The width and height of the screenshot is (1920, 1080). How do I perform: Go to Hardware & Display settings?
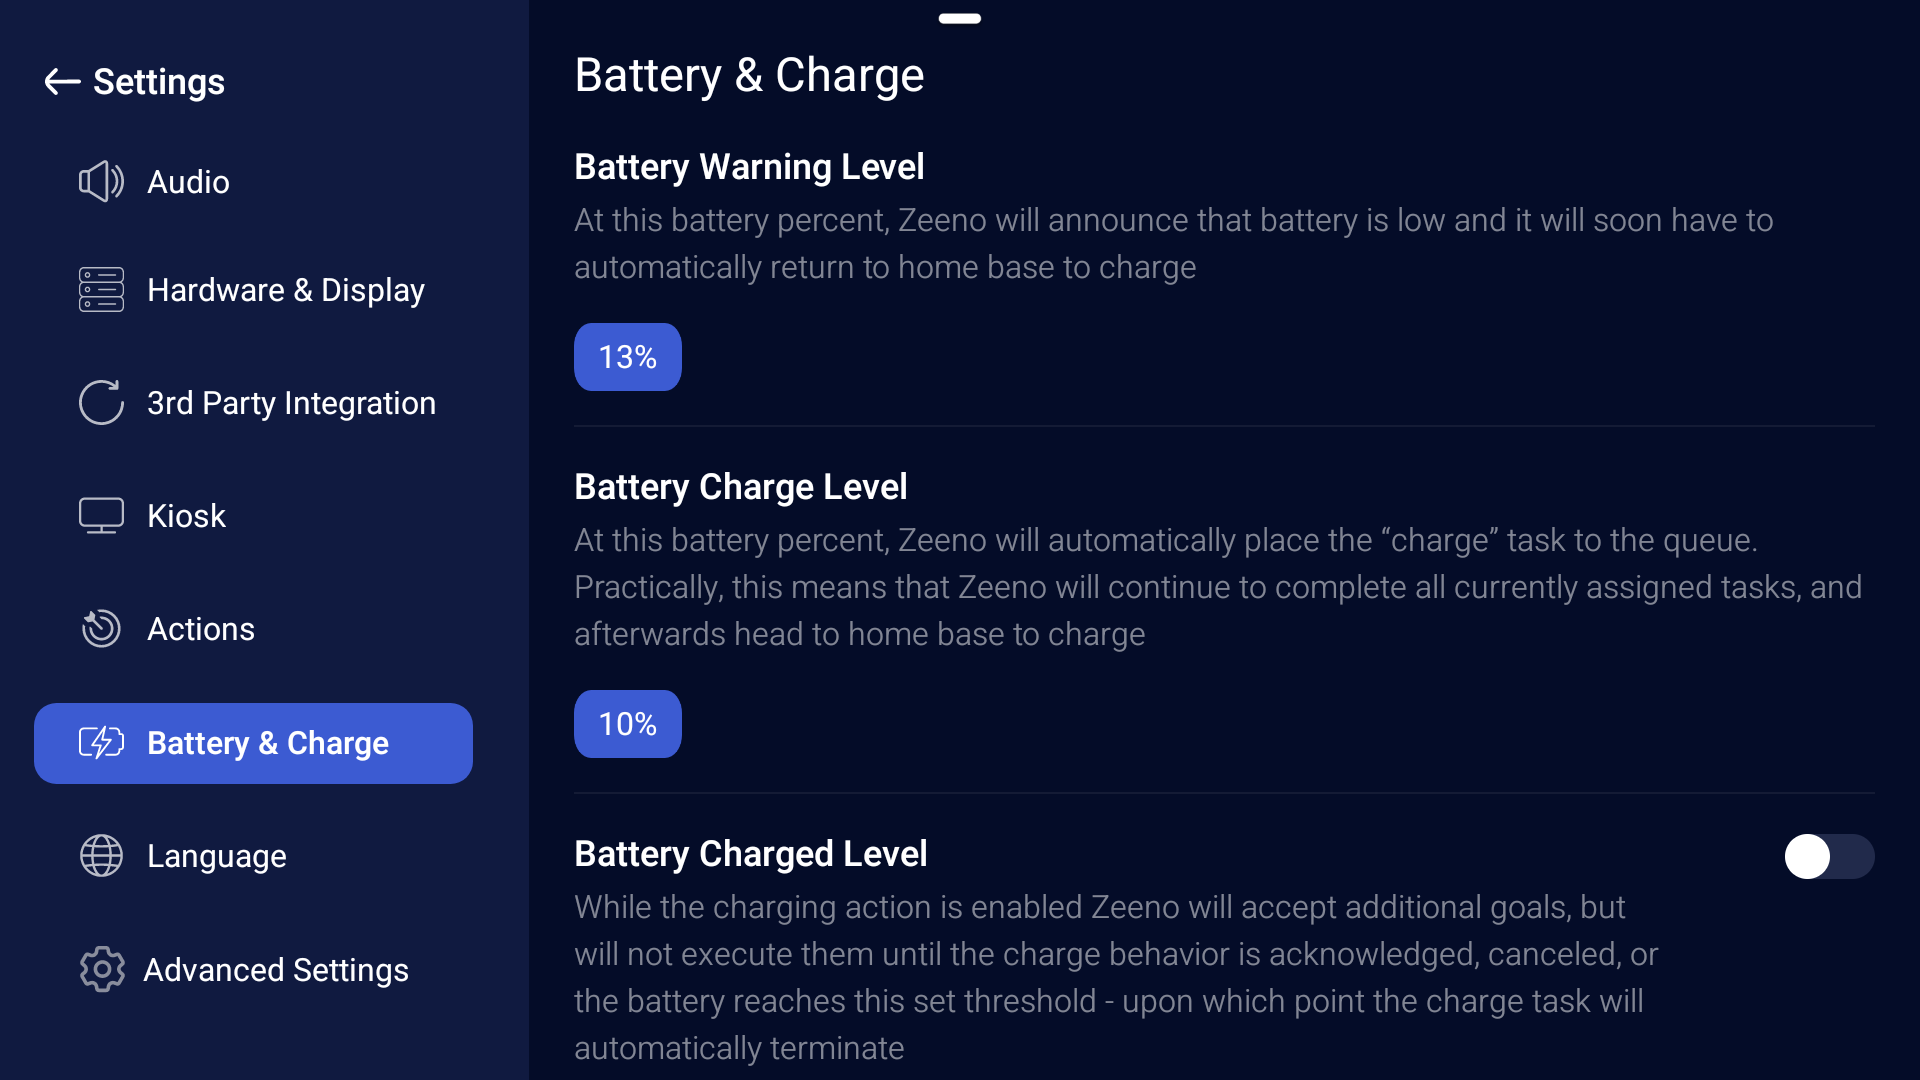pos(285,290)
